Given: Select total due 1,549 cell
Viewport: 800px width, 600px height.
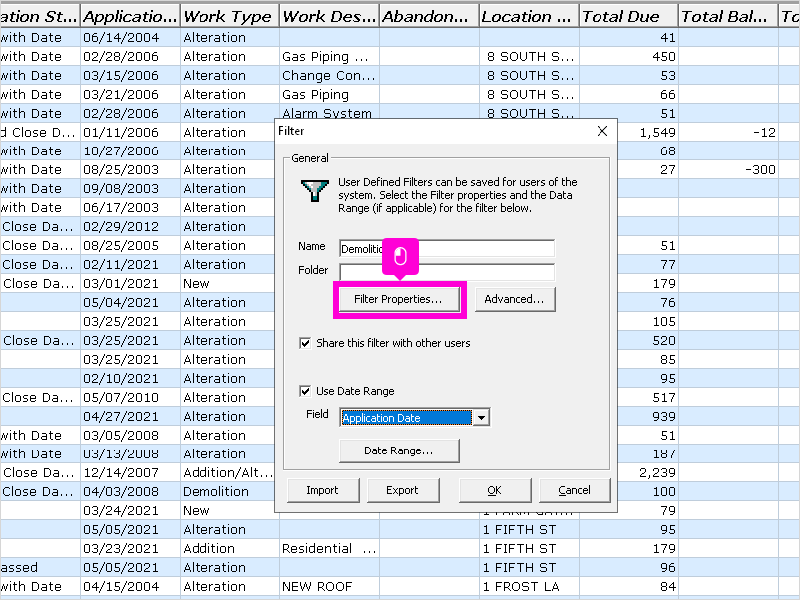Looking at the screenshot, I should point(648,133).
